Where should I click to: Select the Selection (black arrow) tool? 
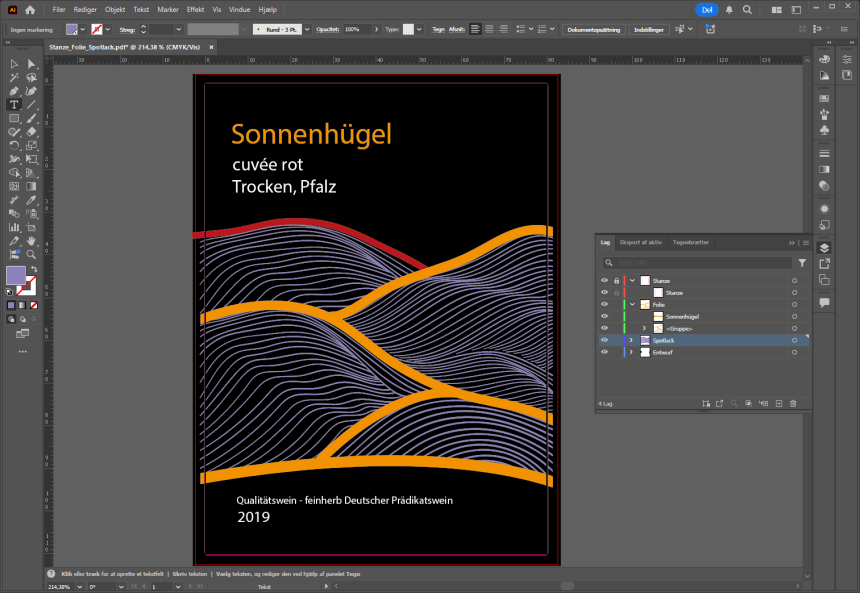14,64
